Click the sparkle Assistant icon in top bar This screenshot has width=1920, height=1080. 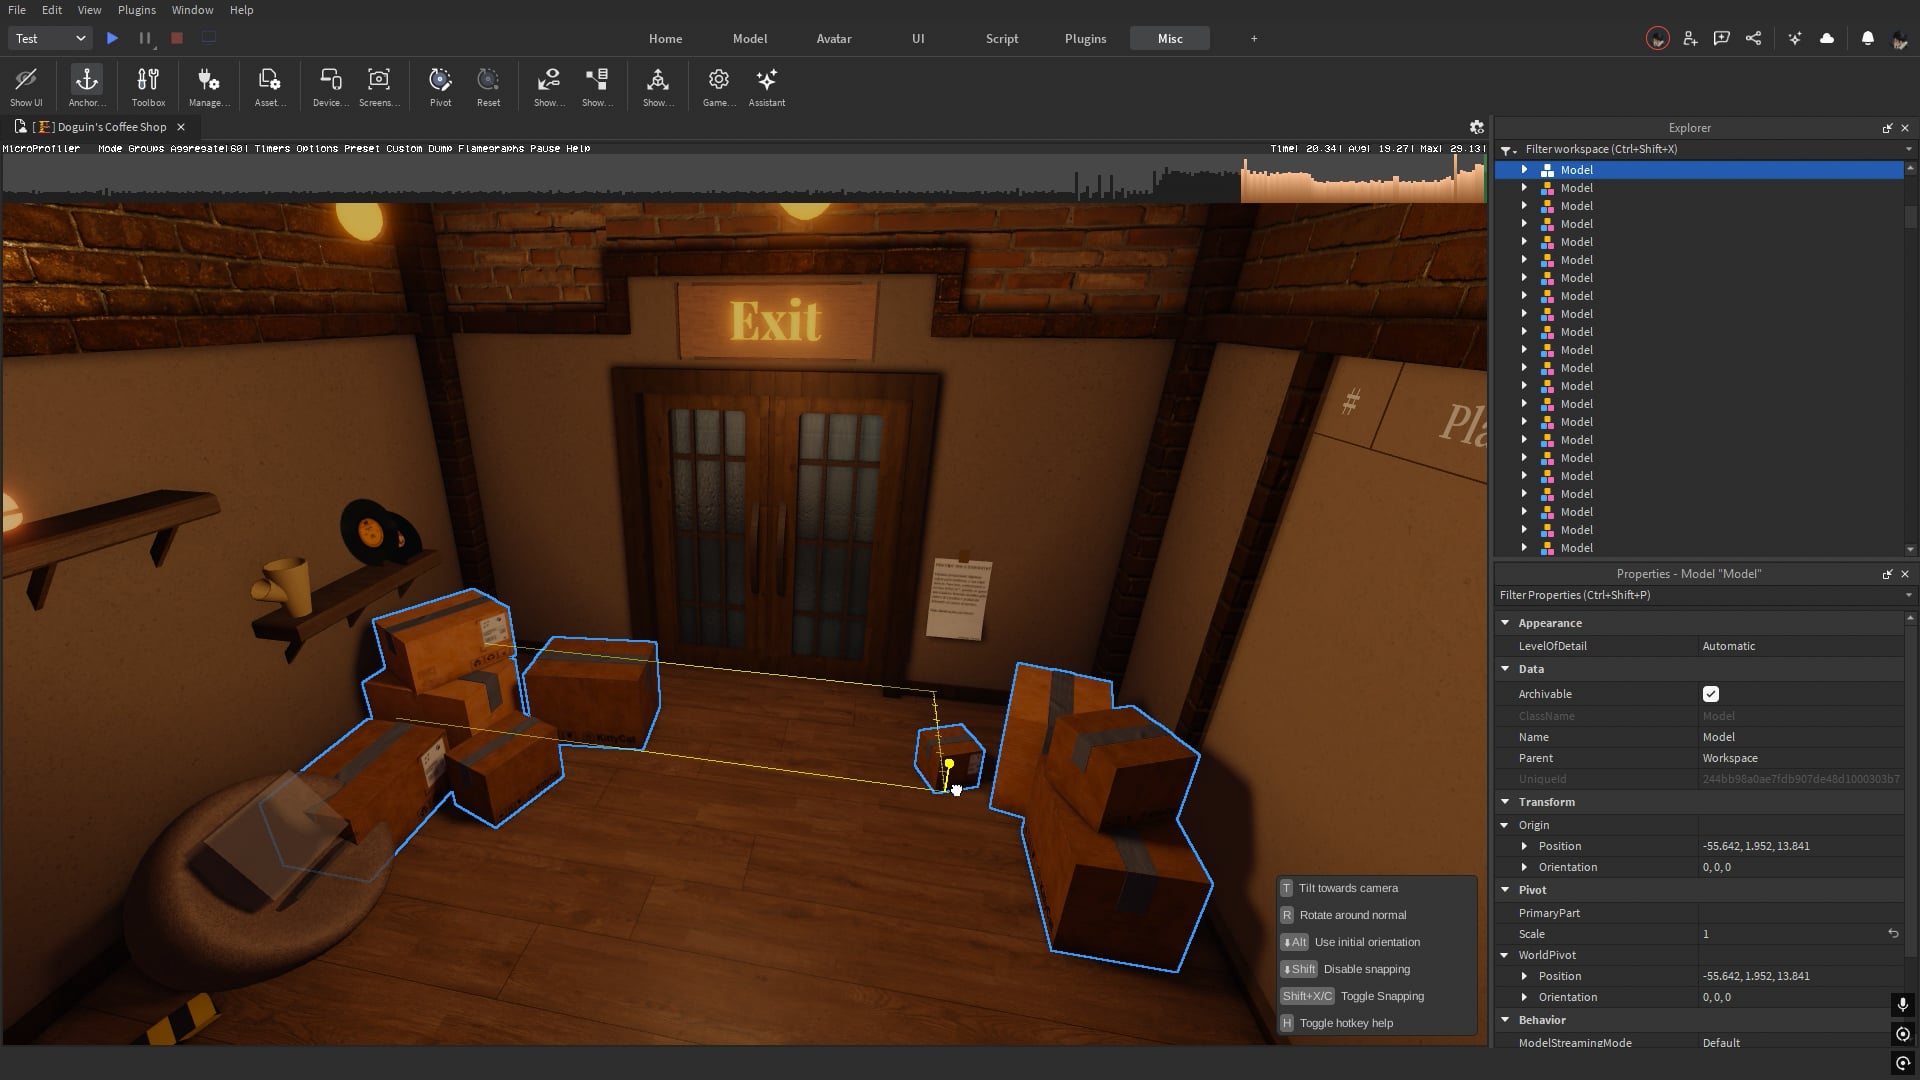coord(1795,39)
